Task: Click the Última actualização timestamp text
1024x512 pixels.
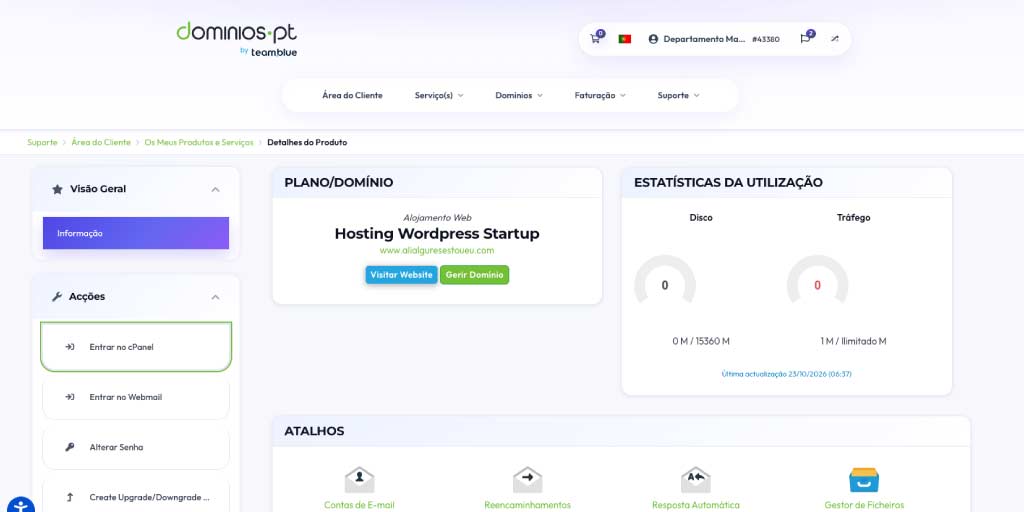Action: tap(786, 374)
